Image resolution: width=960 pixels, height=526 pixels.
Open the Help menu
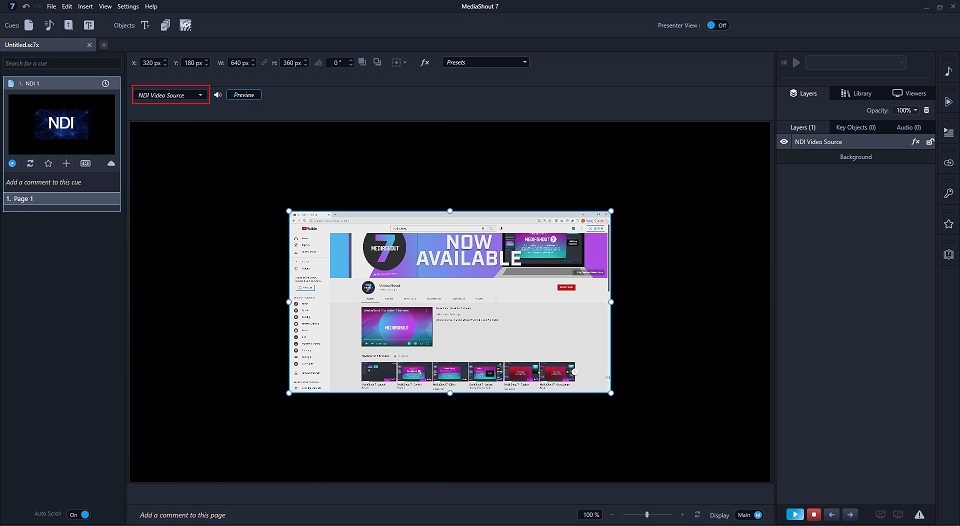[x=151, y=6]
